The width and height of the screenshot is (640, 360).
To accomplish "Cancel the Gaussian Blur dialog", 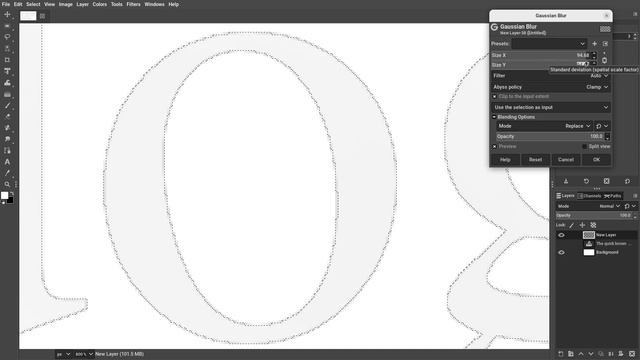I will pyautogui.click(x=566, y=160).
